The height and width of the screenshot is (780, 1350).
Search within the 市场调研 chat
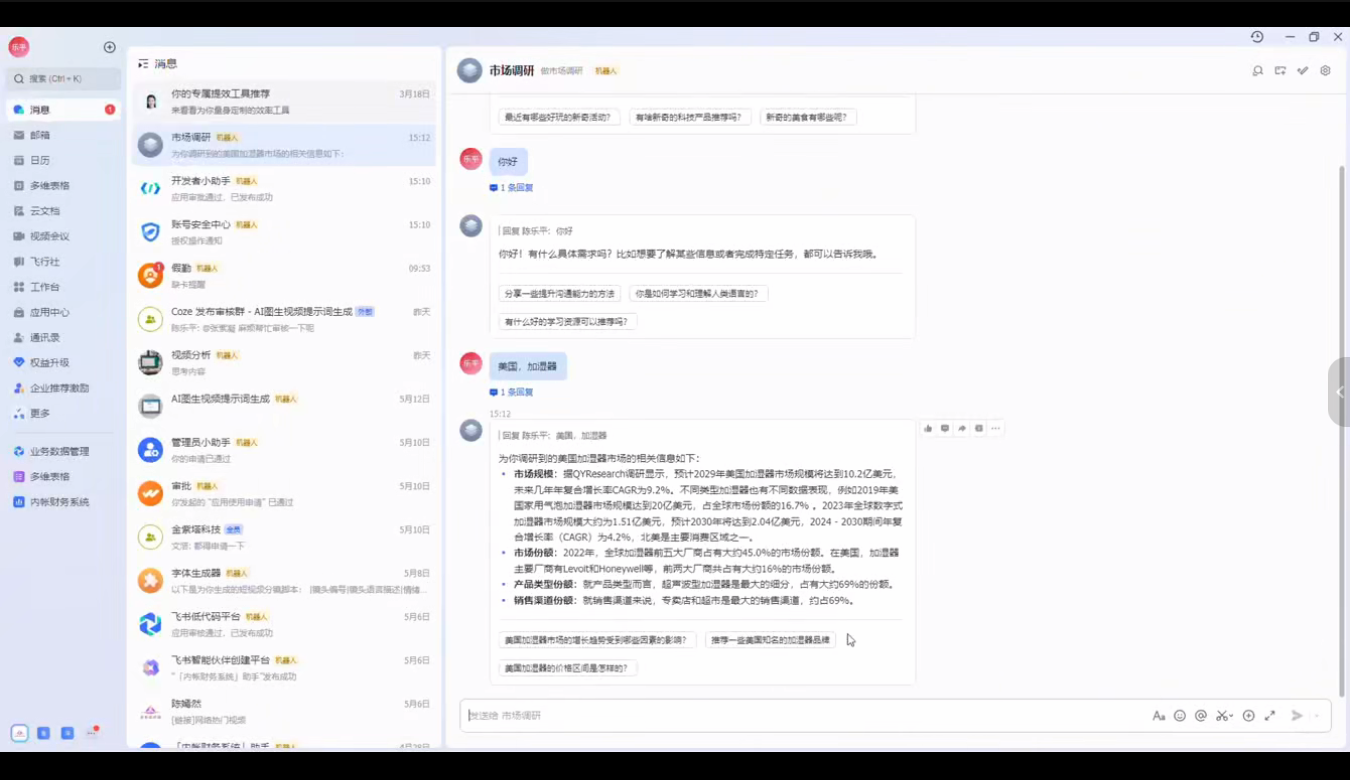pos(1257,70)
